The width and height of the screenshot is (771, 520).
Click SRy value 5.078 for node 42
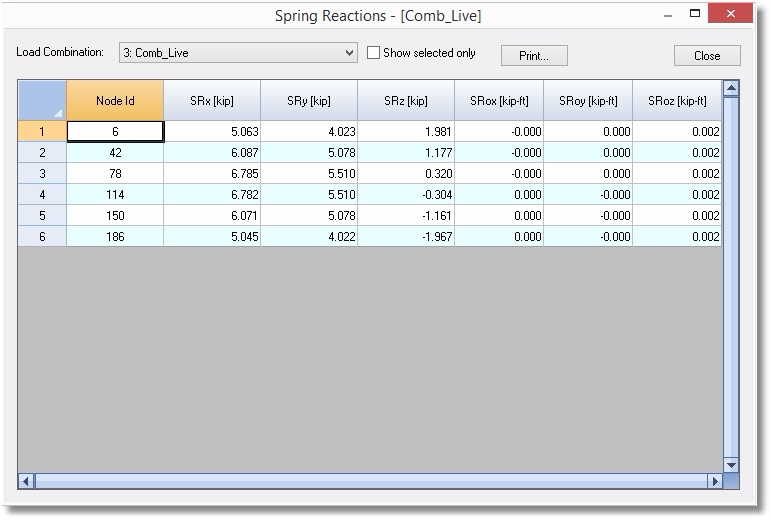(309, 152)
